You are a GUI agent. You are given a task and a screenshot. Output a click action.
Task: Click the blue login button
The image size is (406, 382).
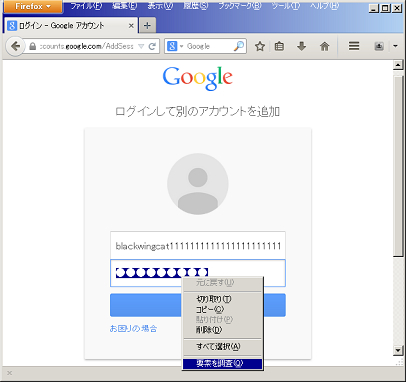198,305
